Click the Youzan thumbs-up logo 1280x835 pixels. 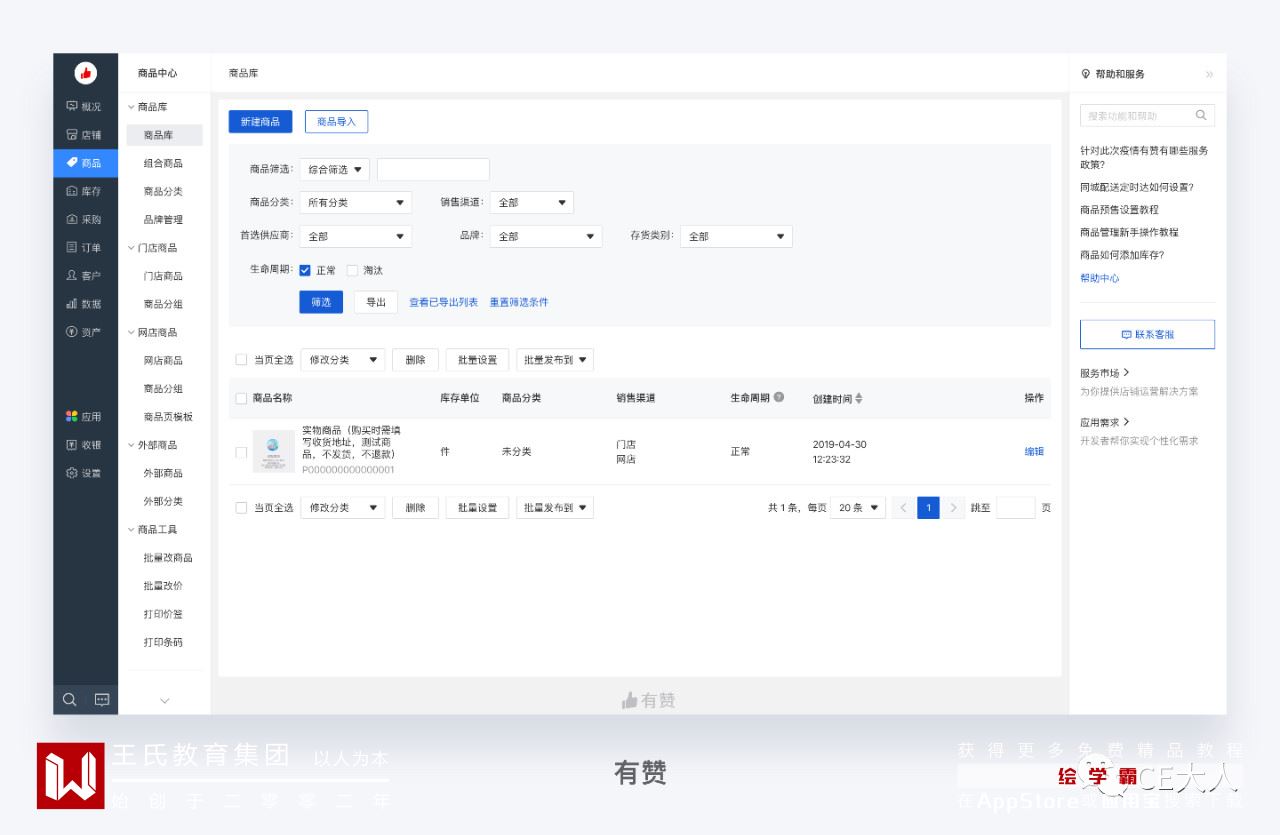tap(85, 73)
